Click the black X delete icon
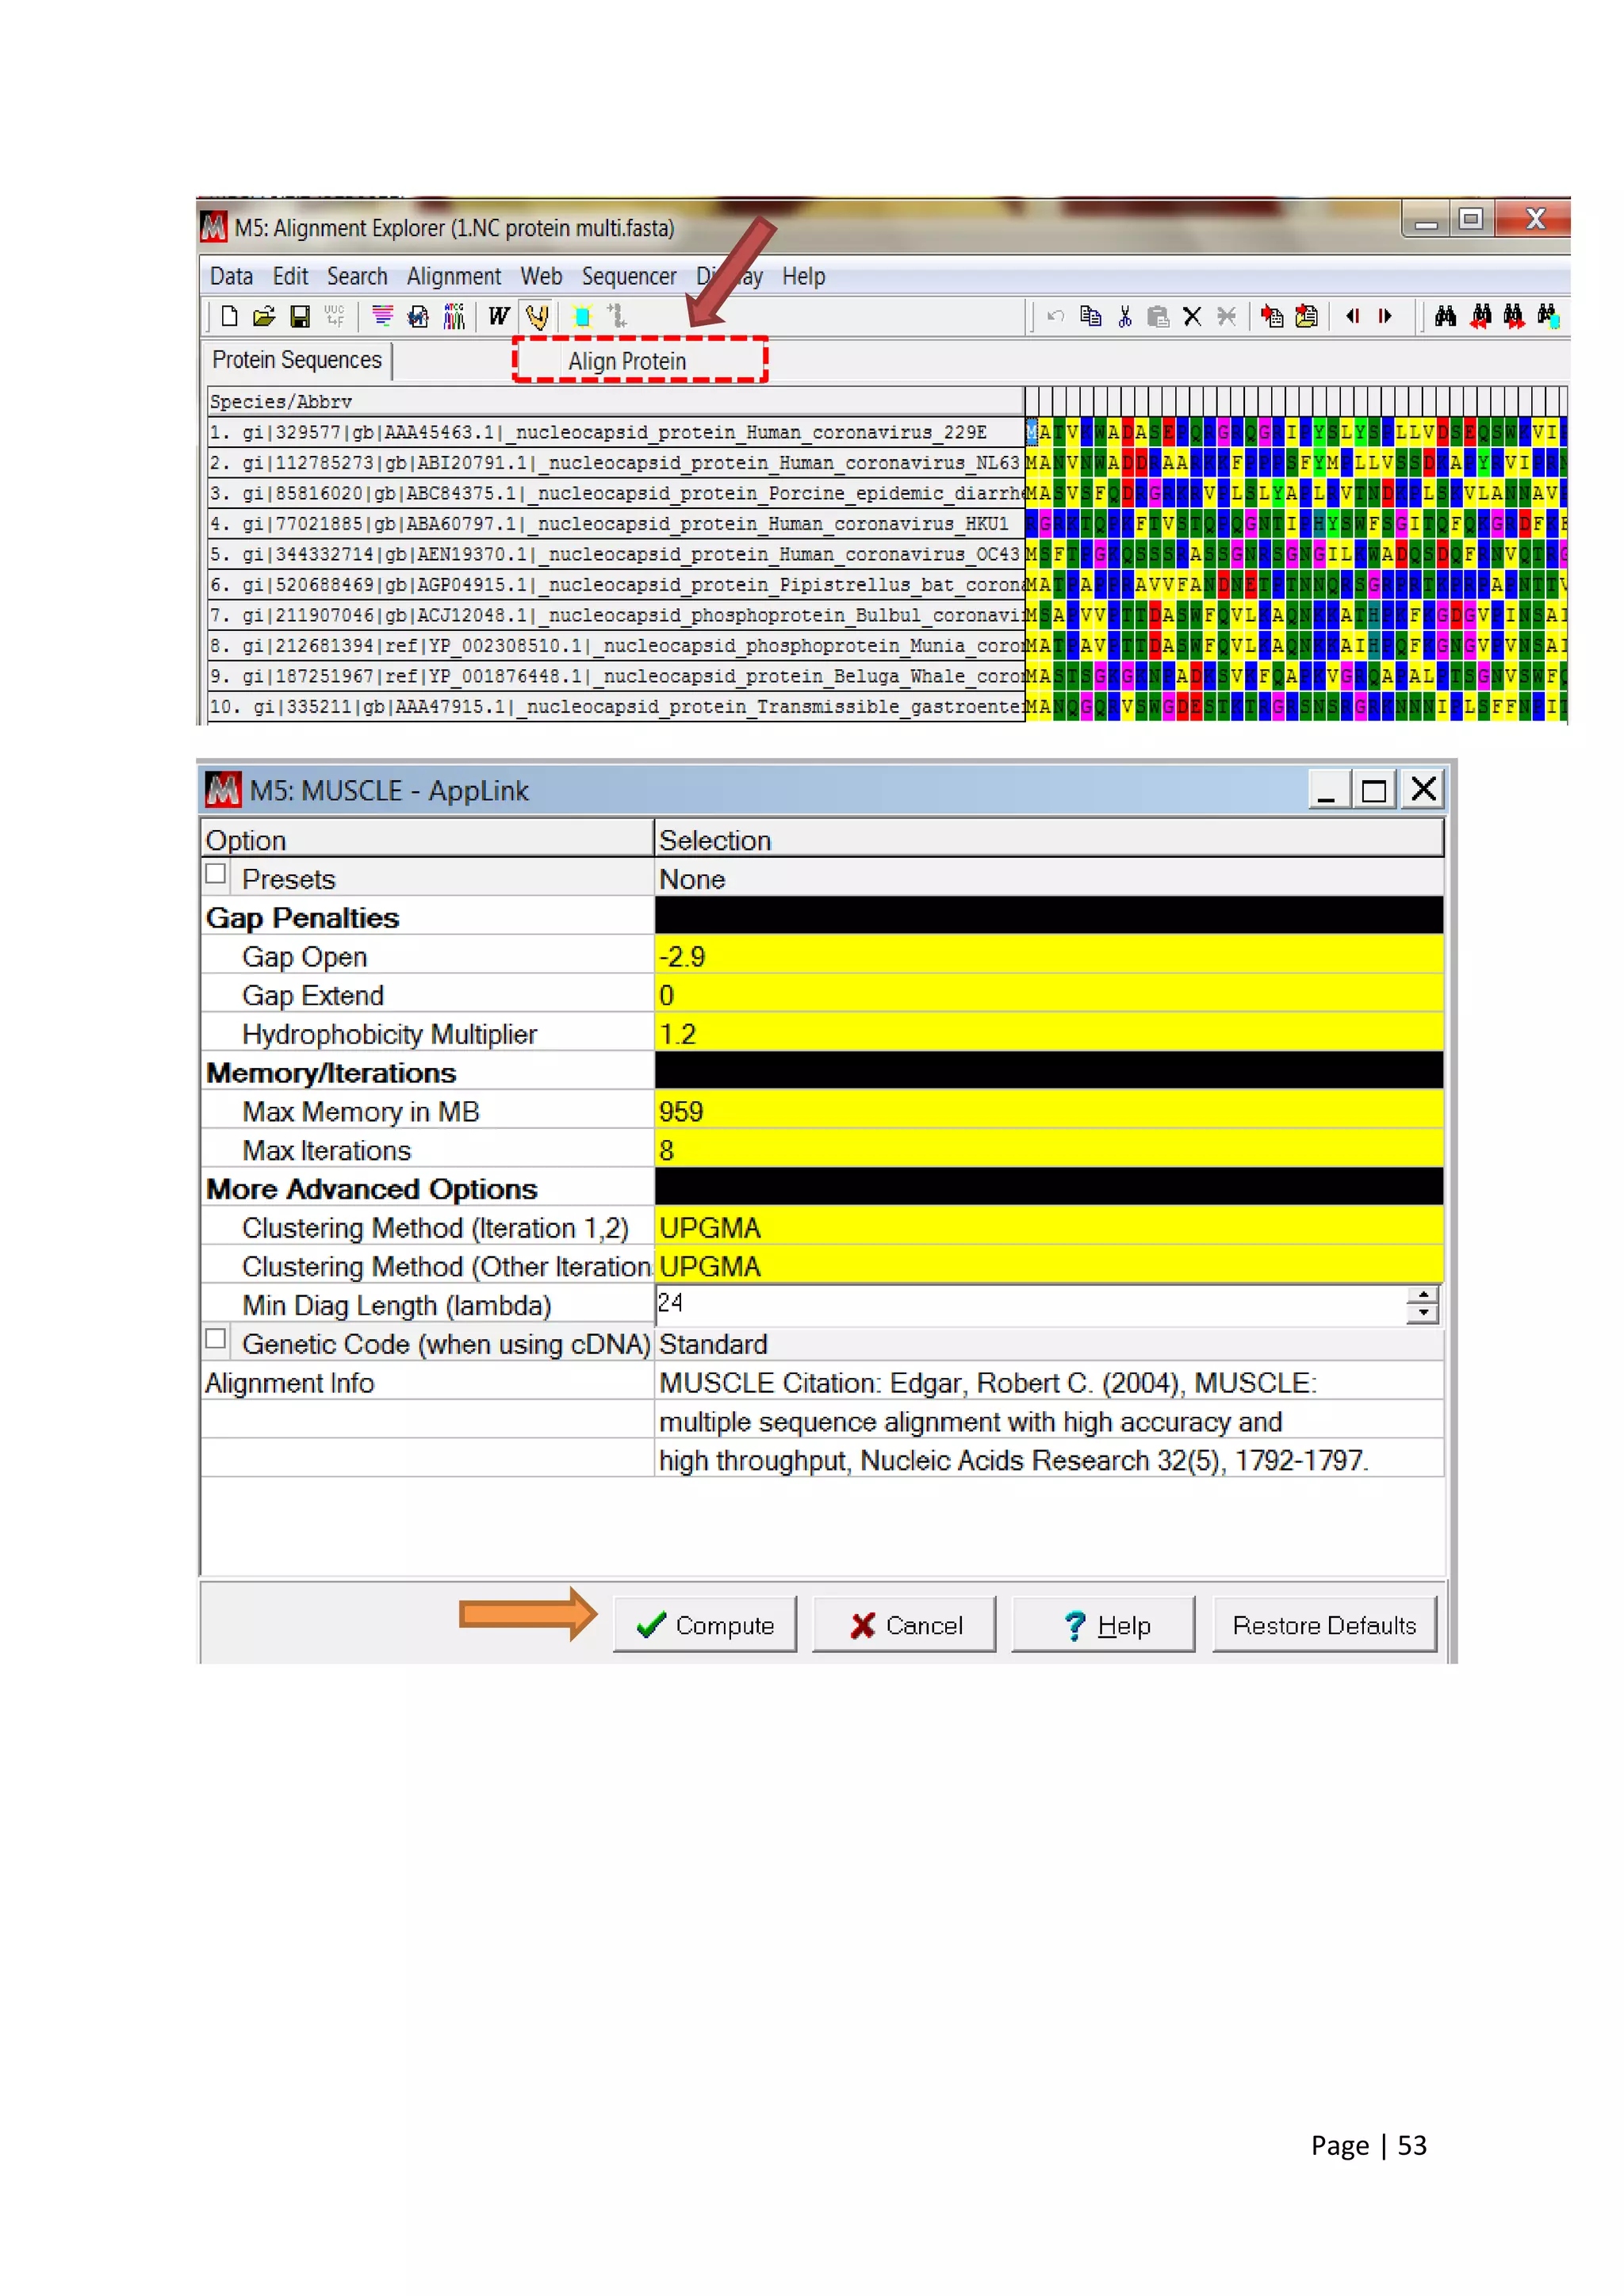The image size is (1624, 2296). pos(1192,317)
